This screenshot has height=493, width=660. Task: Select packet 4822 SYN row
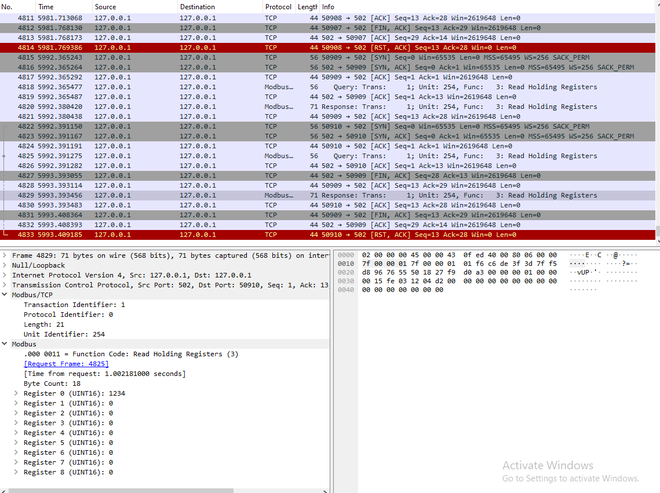(x=327, y=126)
